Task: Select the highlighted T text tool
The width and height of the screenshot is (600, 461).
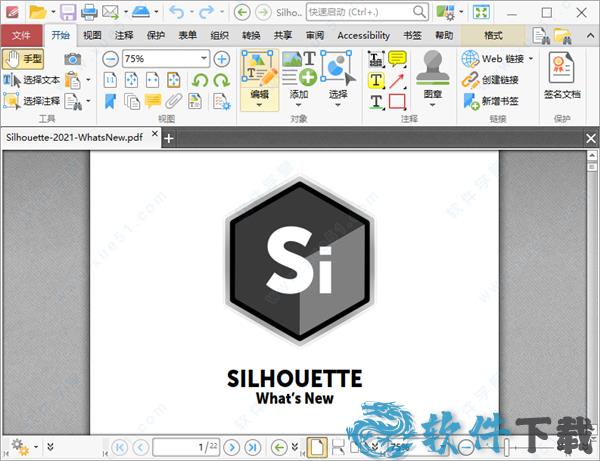Action: coord(376,81)
